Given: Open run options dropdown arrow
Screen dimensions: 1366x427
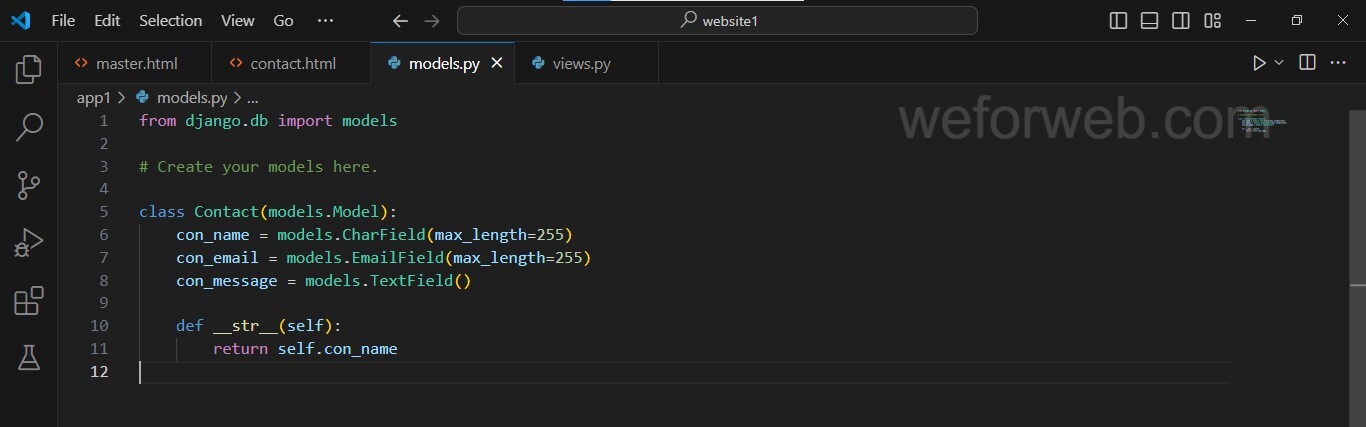Looking at the screenshot, I should point(1279,63).
